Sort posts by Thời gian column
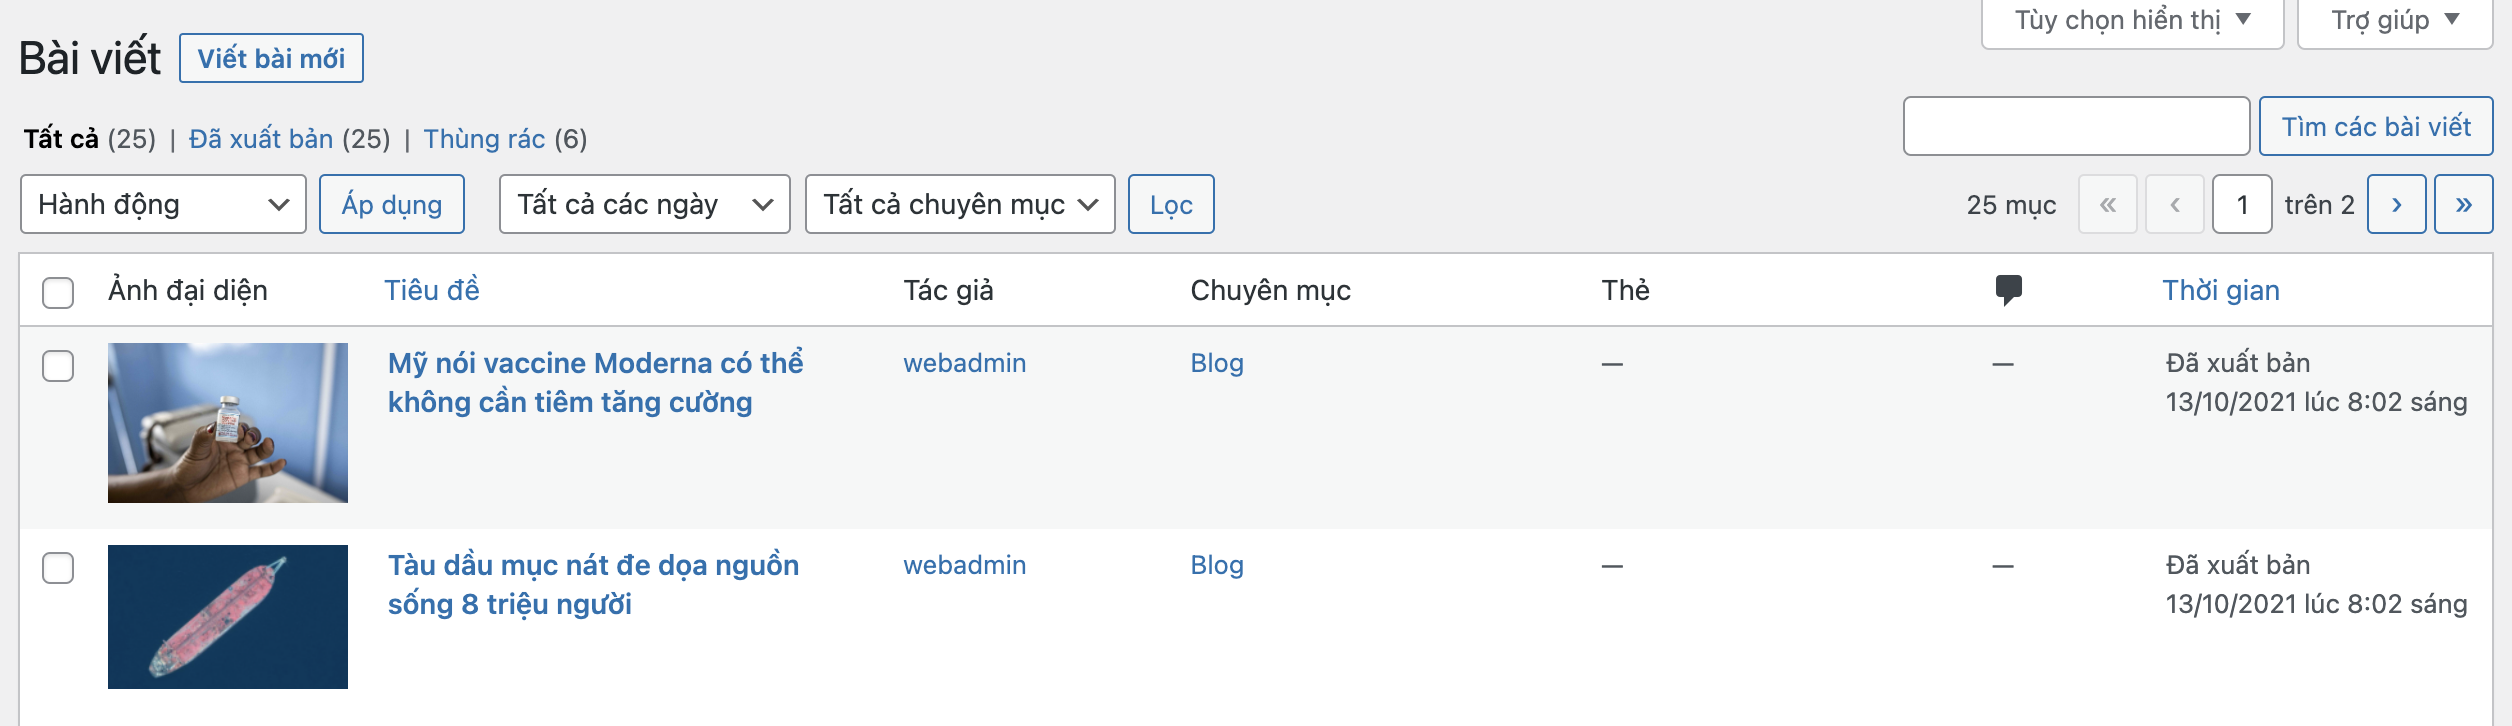2512x726 pixels. coord(2221,290)
